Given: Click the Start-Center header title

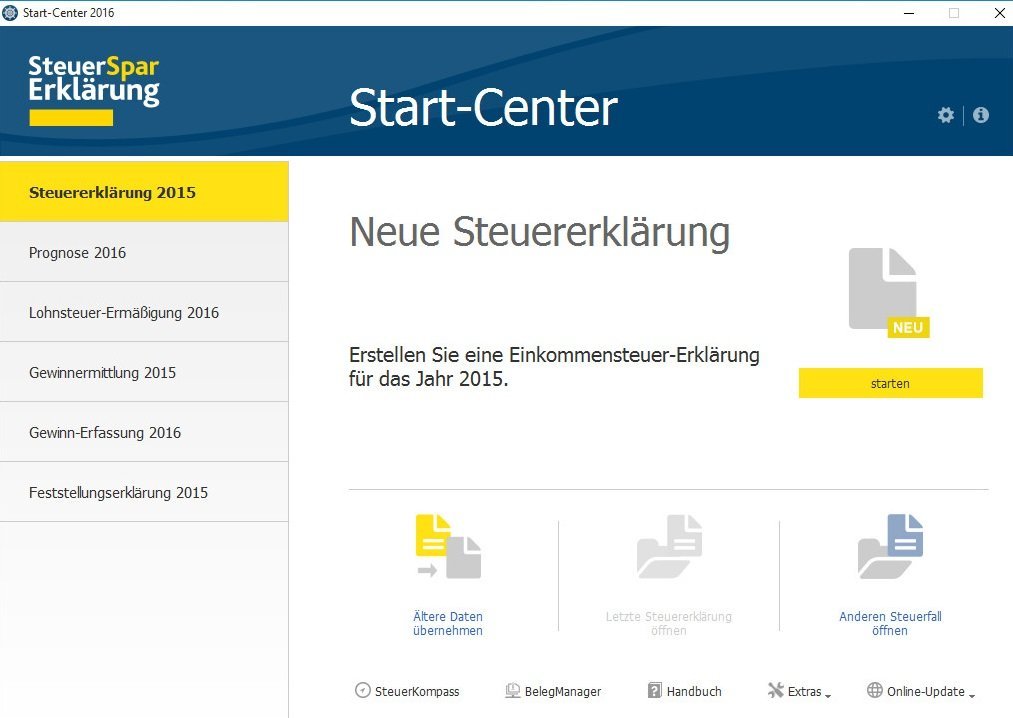Looking at the screenshot, I should [x=483, y=107].
